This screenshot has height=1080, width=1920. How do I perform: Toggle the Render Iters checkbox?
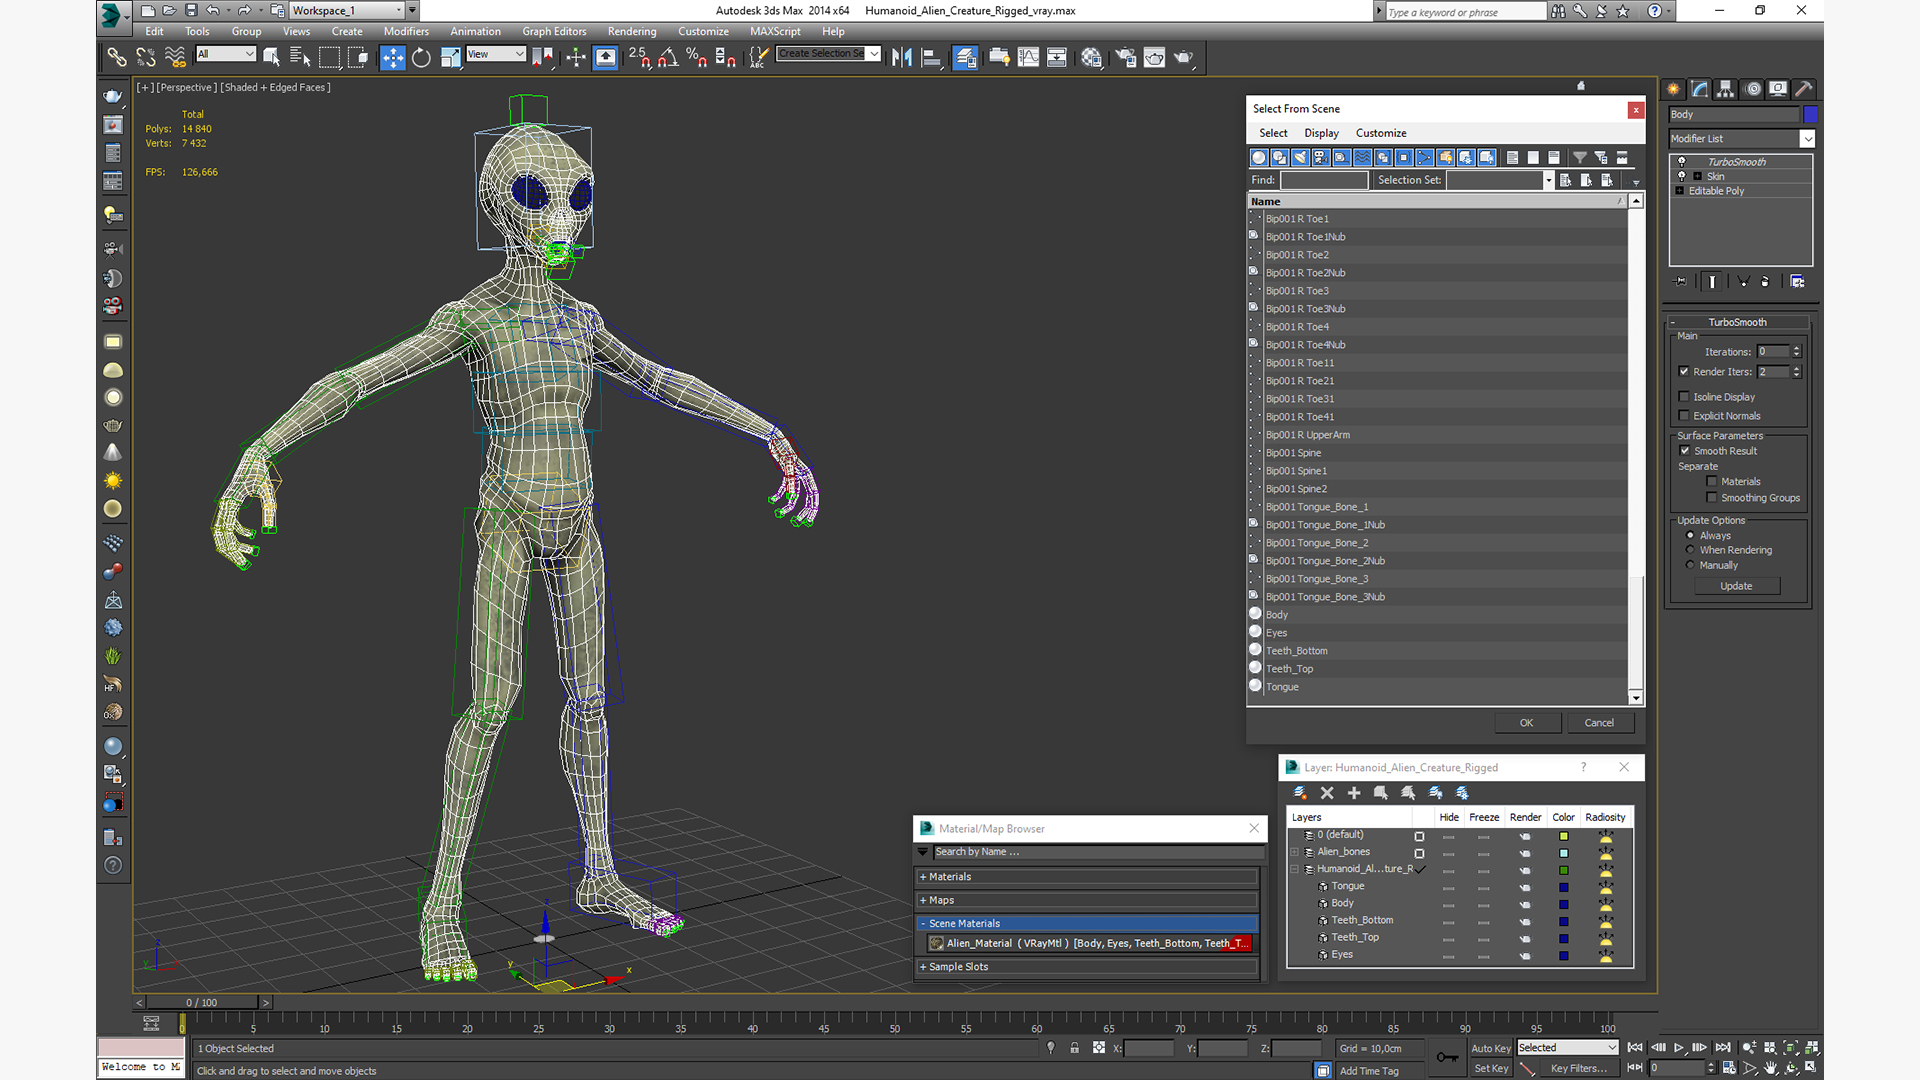coord(1684,371)
